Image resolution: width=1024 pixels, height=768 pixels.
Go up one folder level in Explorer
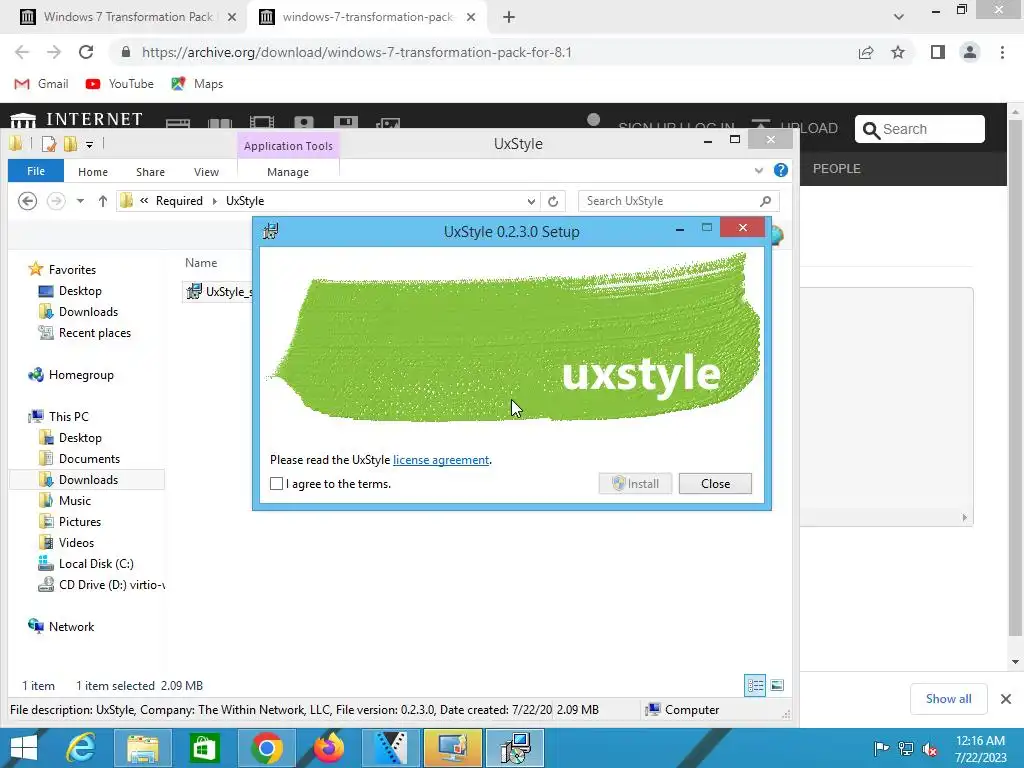tap(103, 201)
